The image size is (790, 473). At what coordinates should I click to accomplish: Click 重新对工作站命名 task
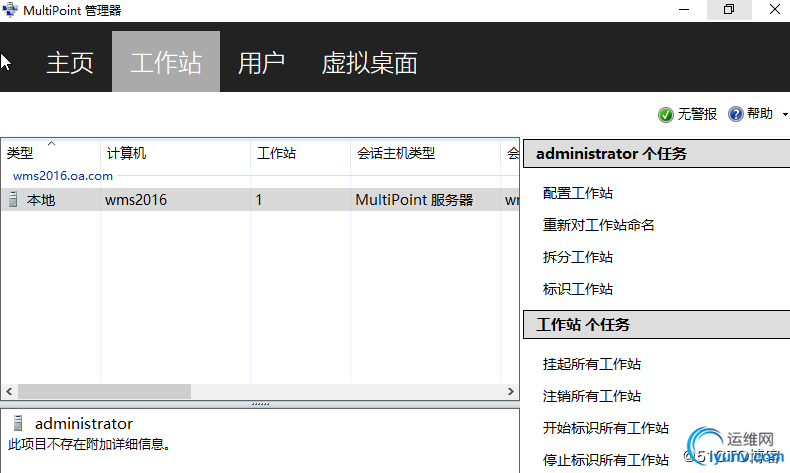point(599,225)
